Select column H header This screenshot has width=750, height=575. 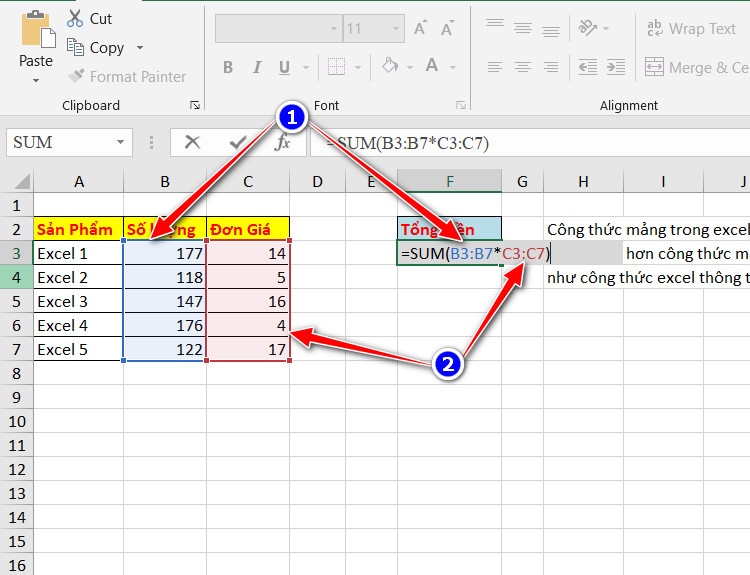point(583,182)
